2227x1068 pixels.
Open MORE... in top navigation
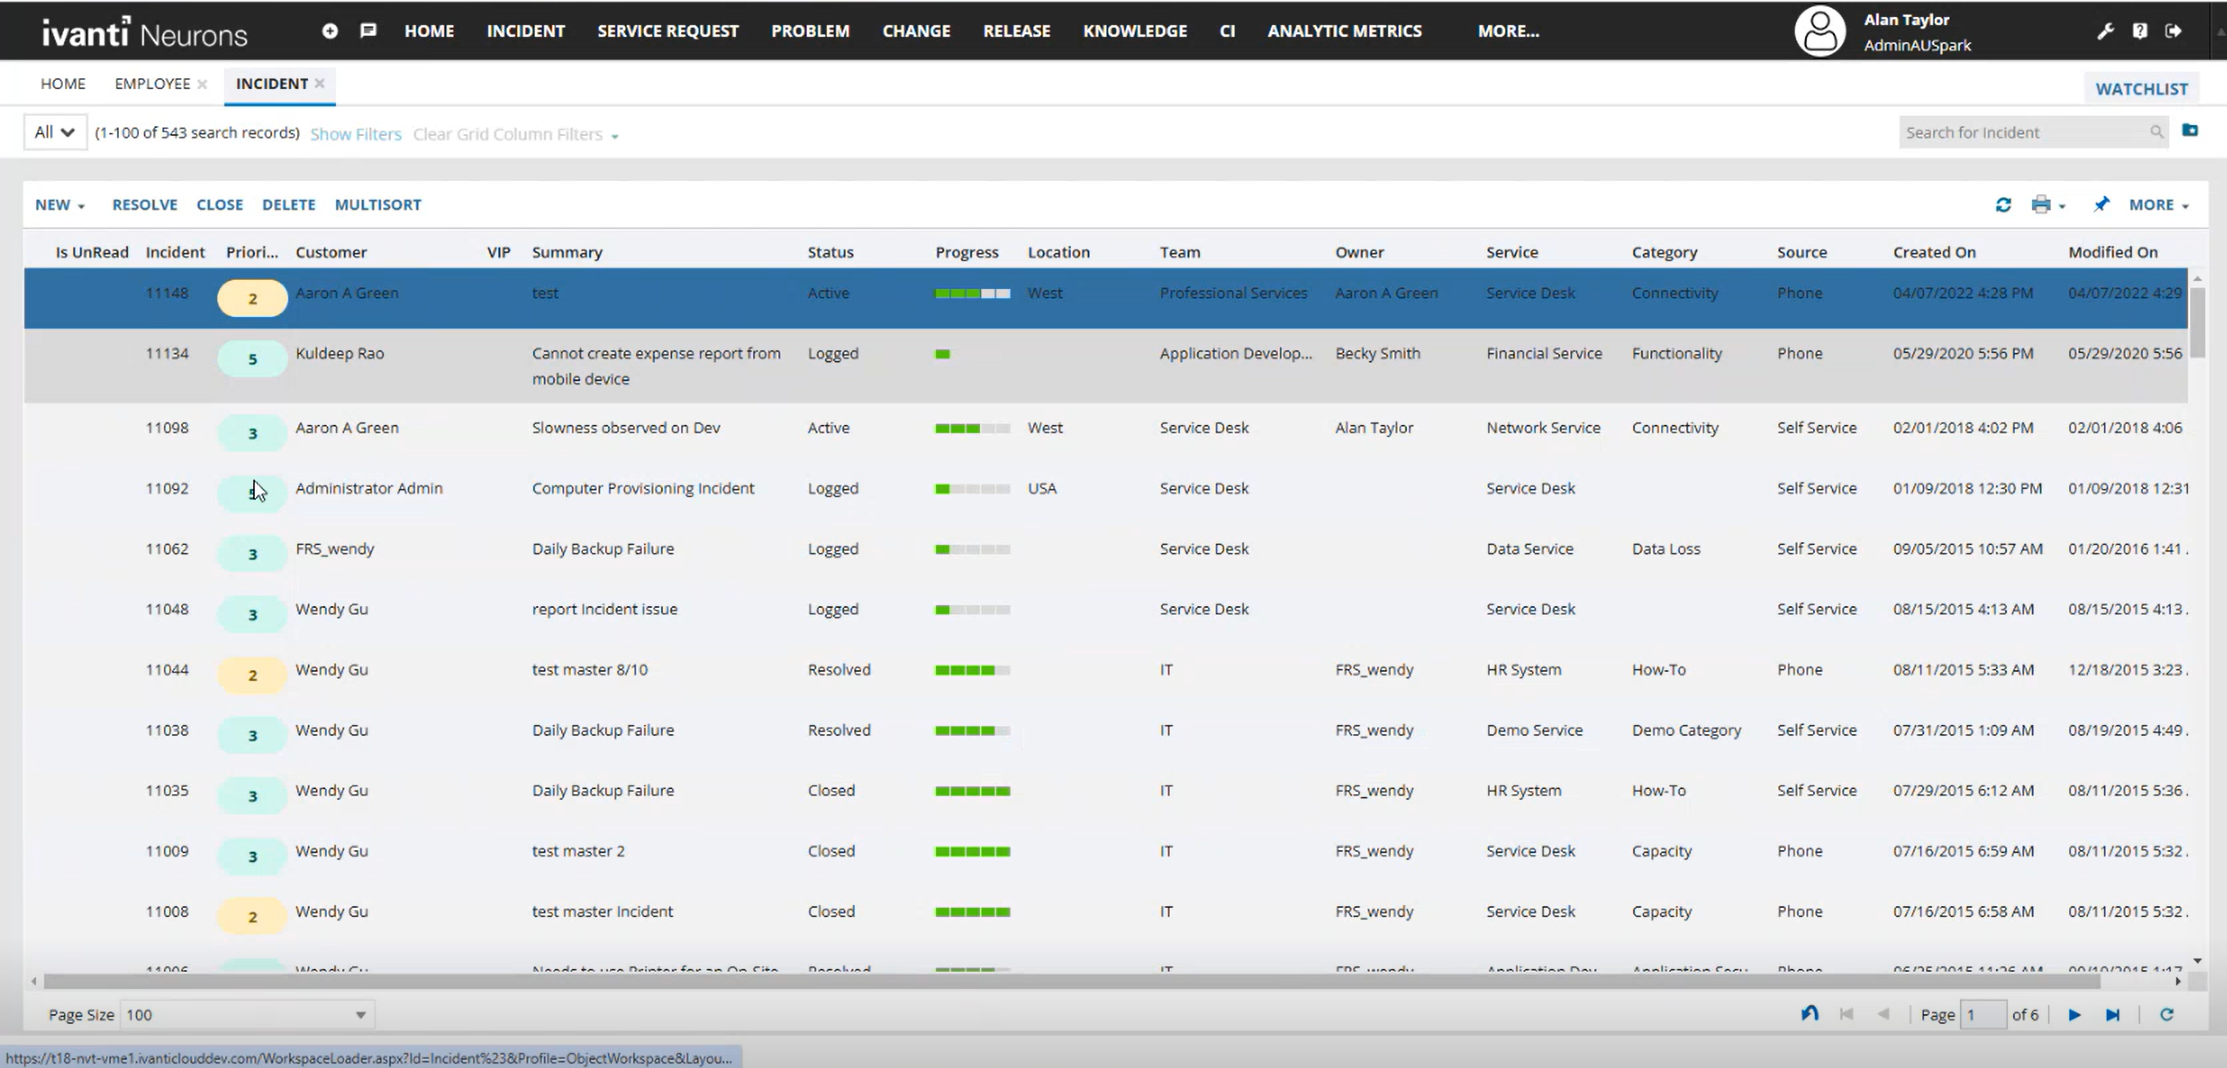[1508, 31]
